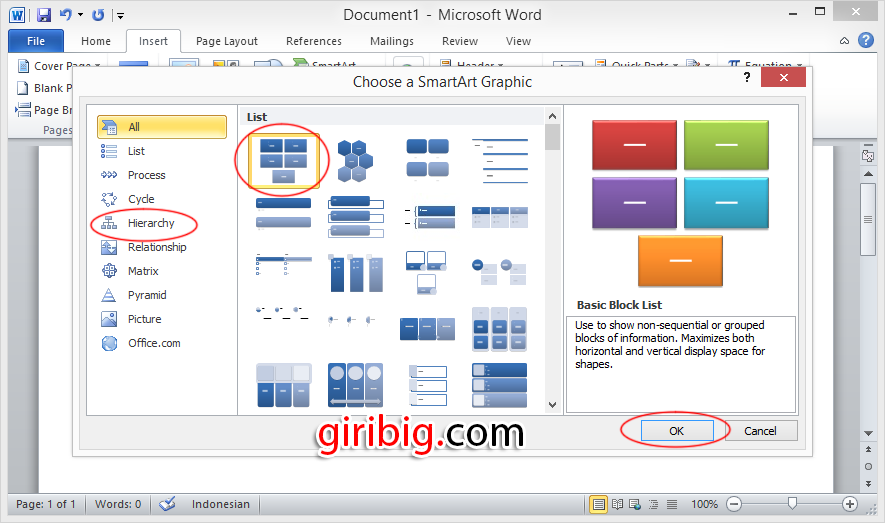Switch to the References tab
The image size is (885, 523).
tap(314, 41)
